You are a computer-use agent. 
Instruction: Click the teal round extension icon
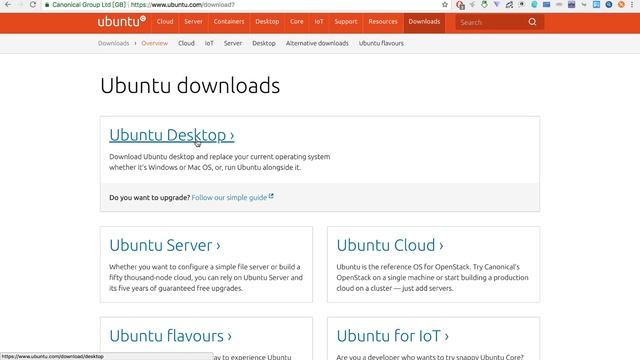[x=534, y=4]
